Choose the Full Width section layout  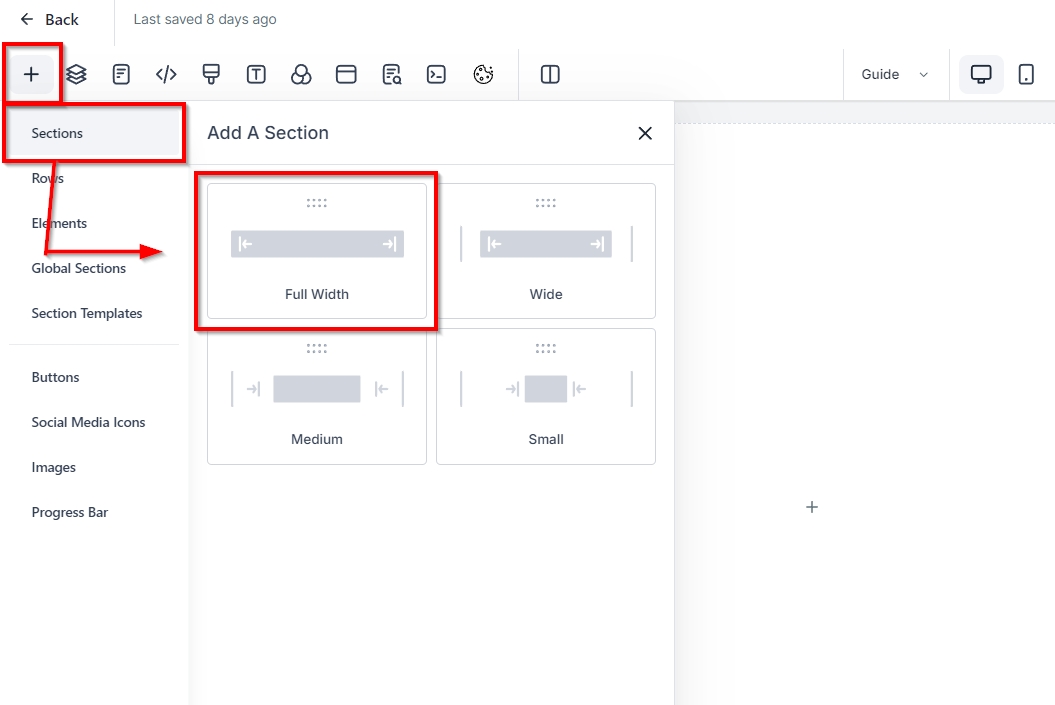317,251
